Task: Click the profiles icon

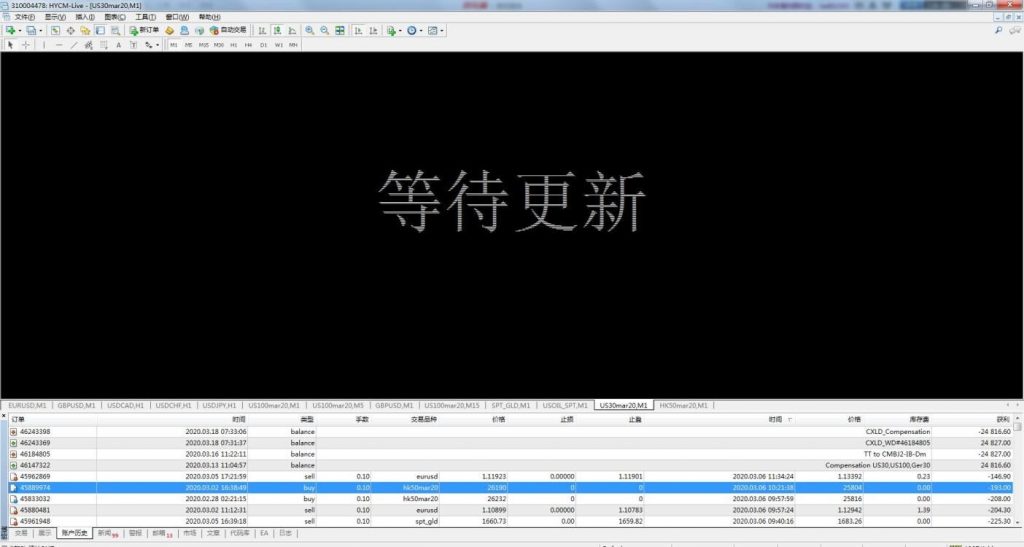Action: (x=31, y=30)
